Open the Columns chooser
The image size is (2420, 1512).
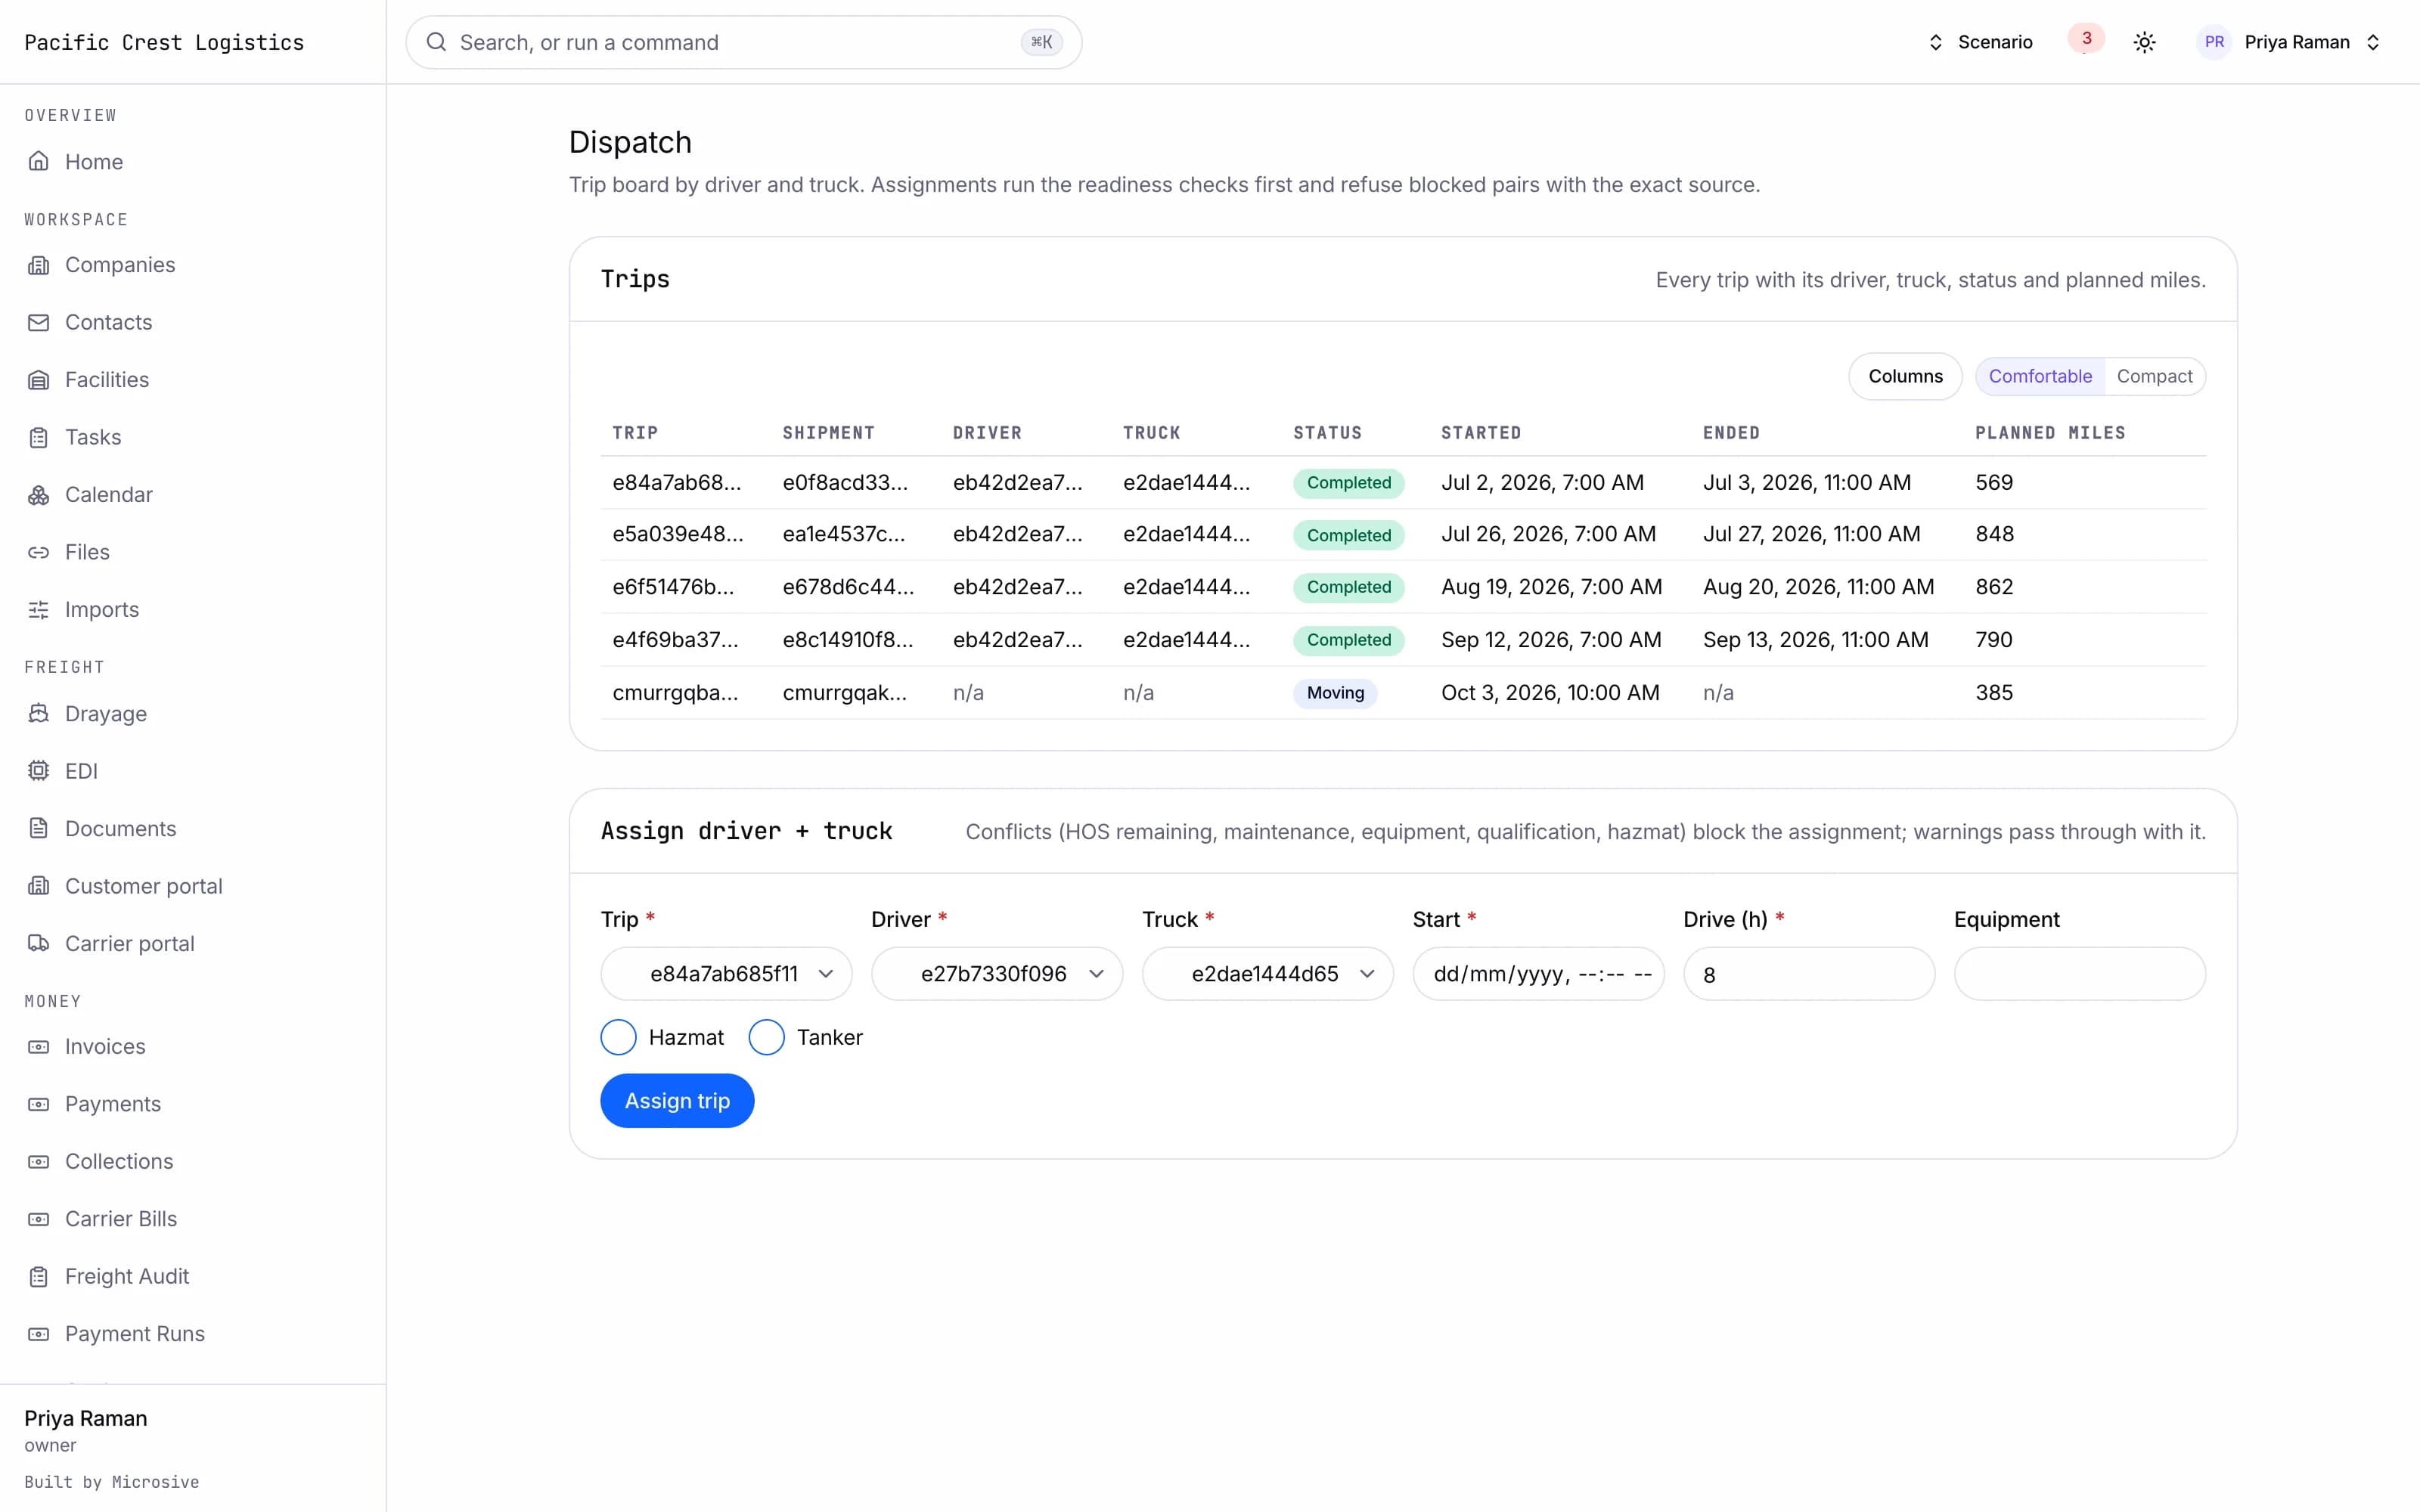point(1905,376)
